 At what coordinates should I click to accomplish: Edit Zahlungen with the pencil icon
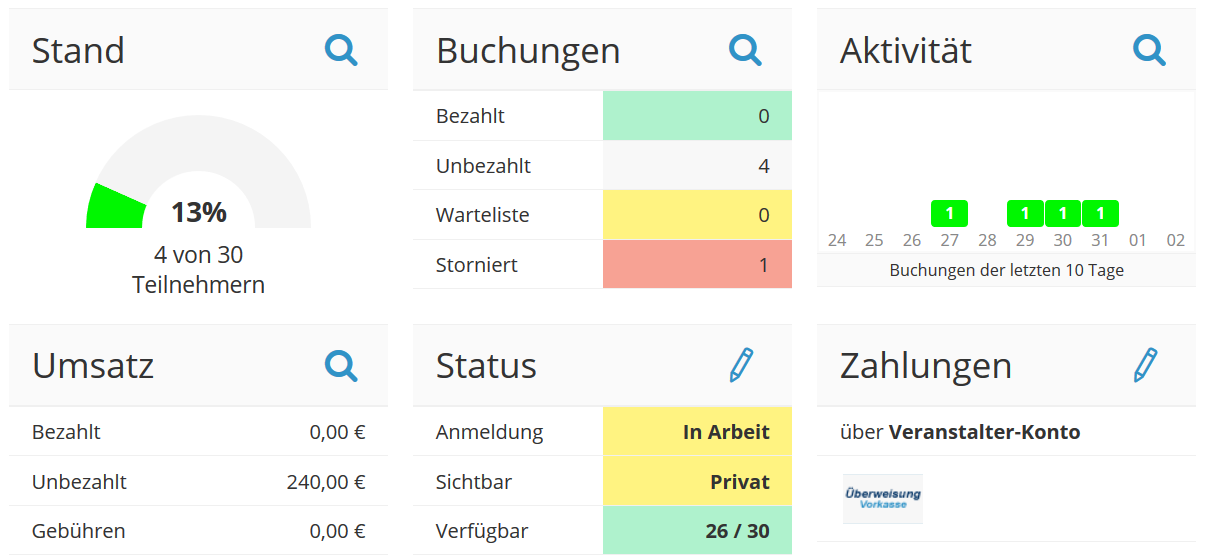coord(1145,366)
